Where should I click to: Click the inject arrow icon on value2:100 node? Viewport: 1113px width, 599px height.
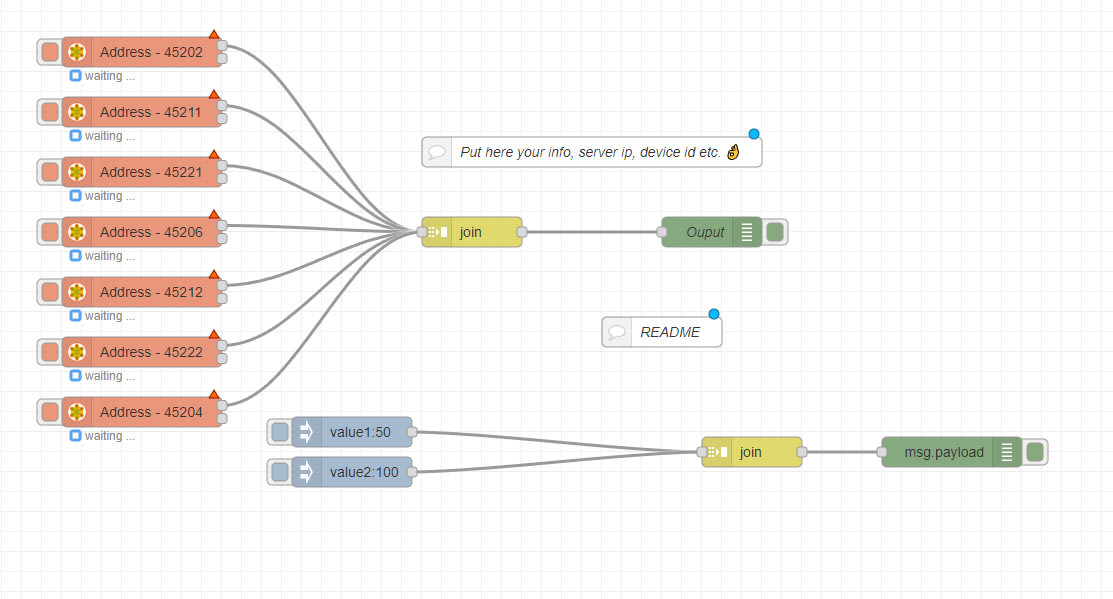click(x=304, y=471)
